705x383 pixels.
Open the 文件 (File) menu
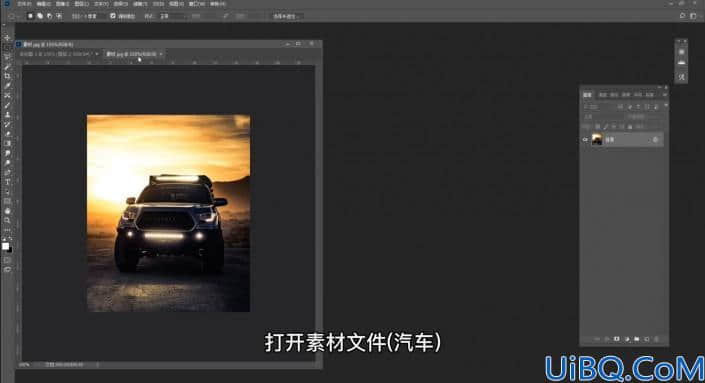click(x=24, y=4)
